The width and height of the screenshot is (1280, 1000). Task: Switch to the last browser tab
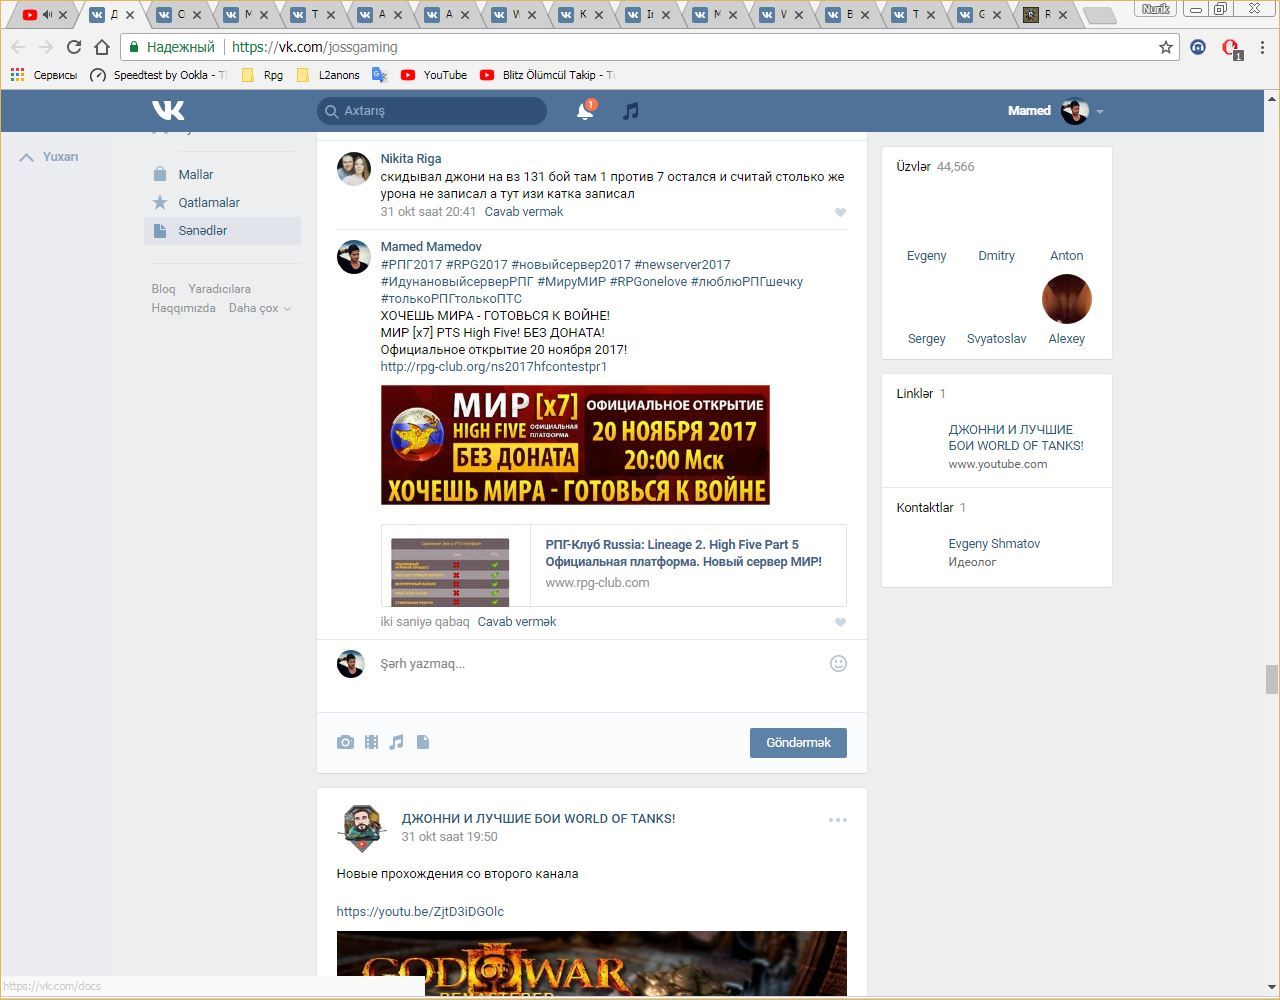click(1047, 14)
